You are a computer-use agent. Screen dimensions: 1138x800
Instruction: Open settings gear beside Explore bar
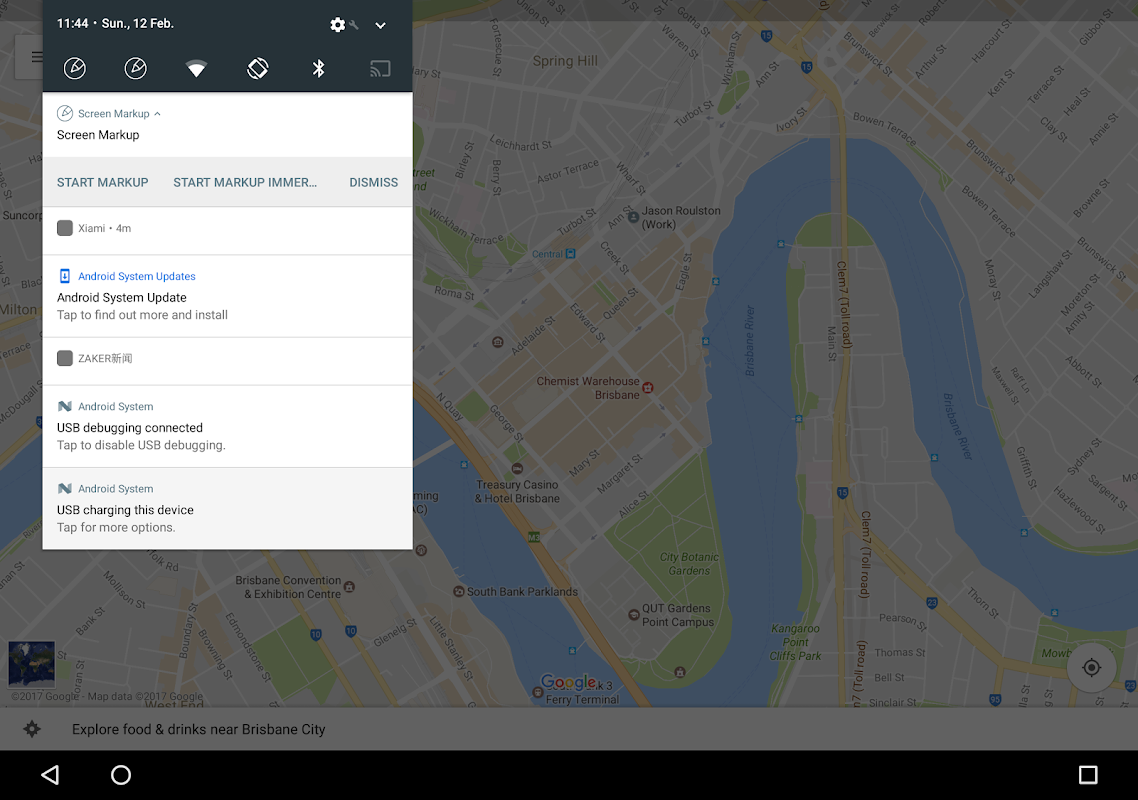pos(32,729)
